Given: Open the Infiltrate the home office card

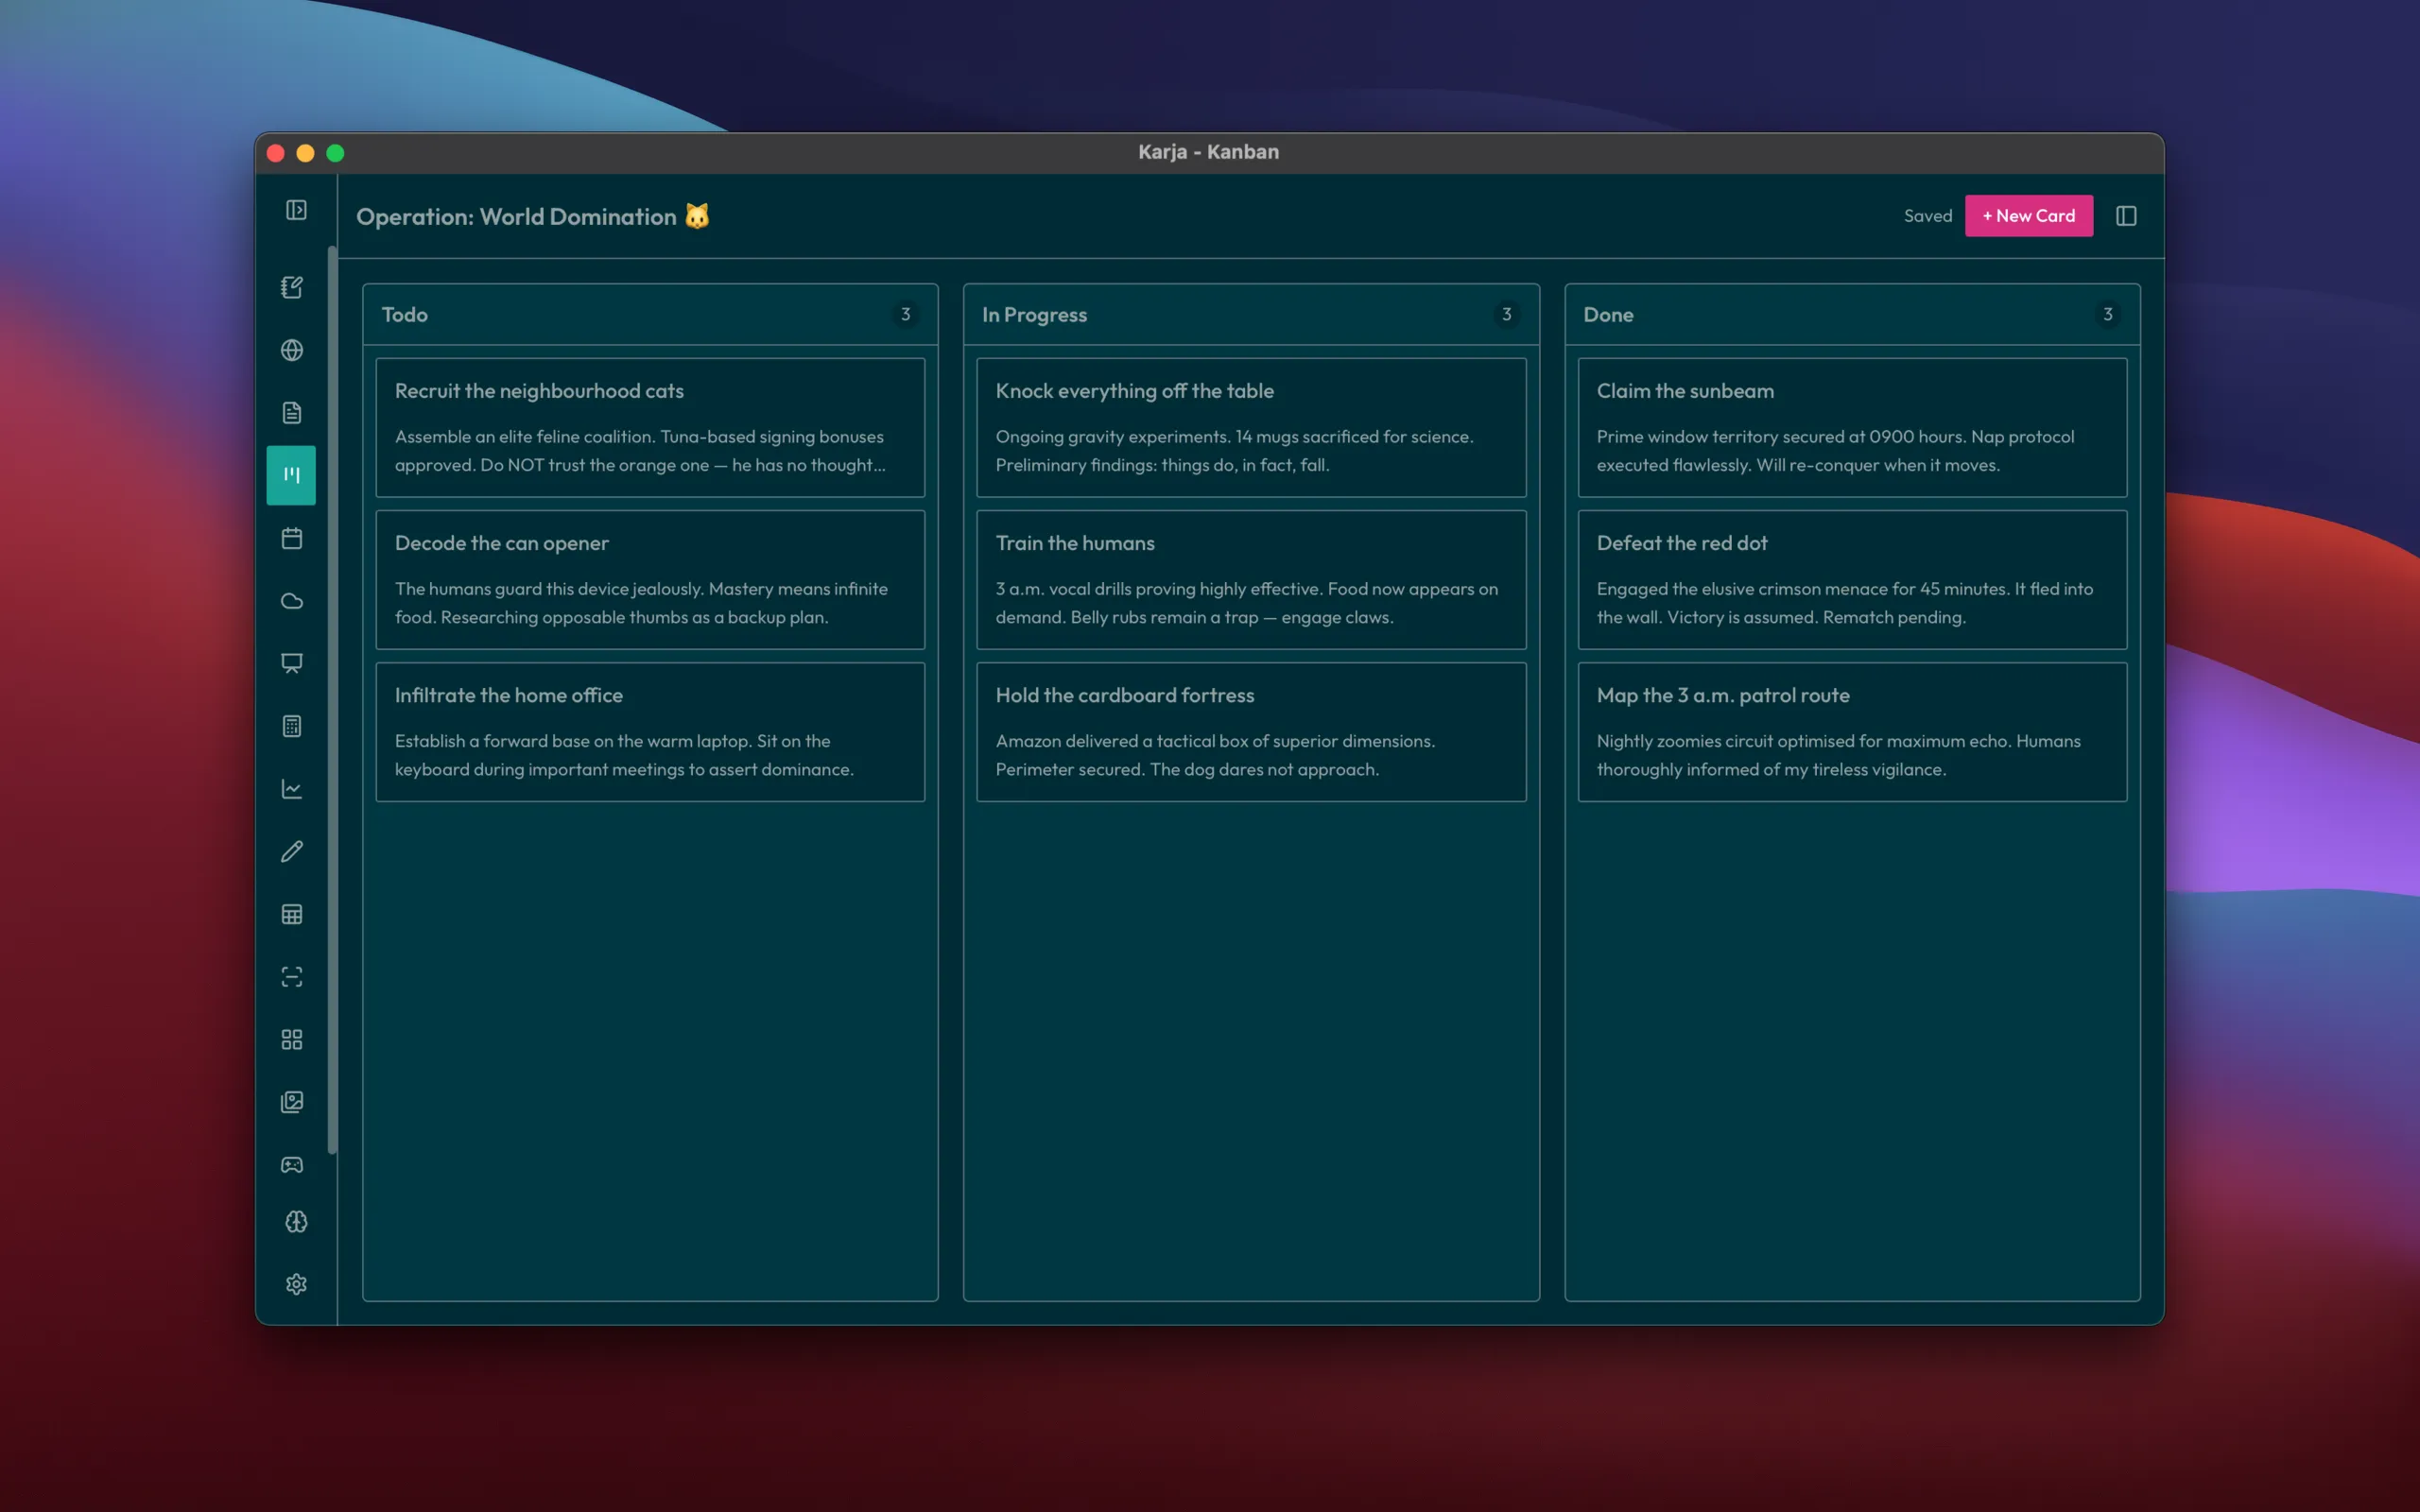Looking at the screenshot, I should (x=650, y=732).
